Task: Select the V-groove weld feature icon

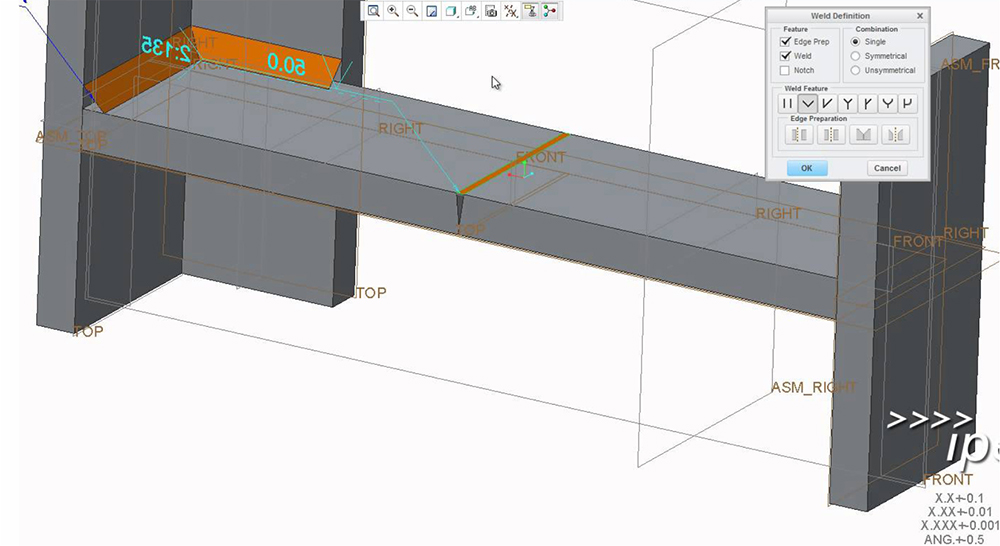Action: [807, 103]
